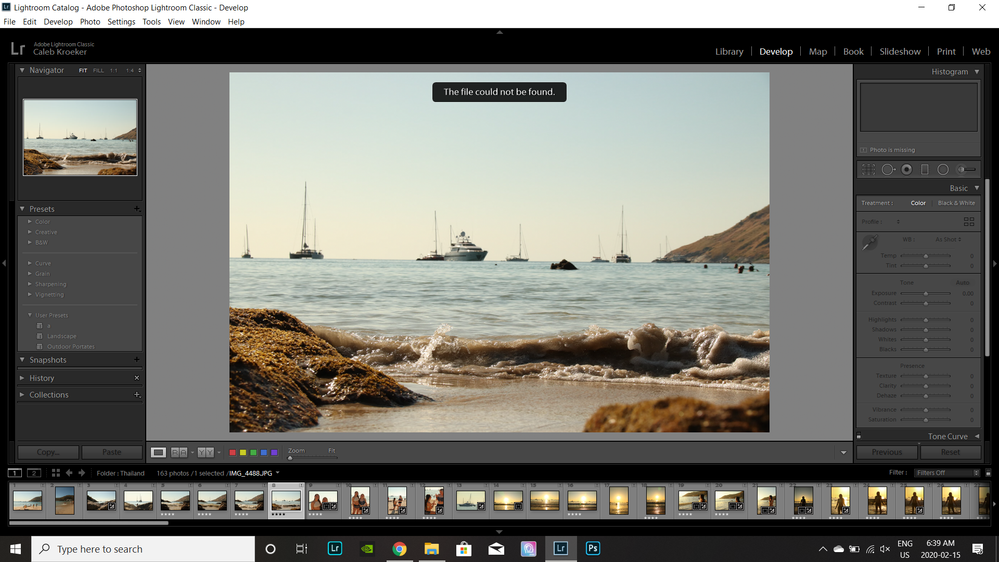Select the Red Eye Correction tool
The height and width of the screenshot is (562, 999).
[x=907, y=169]
